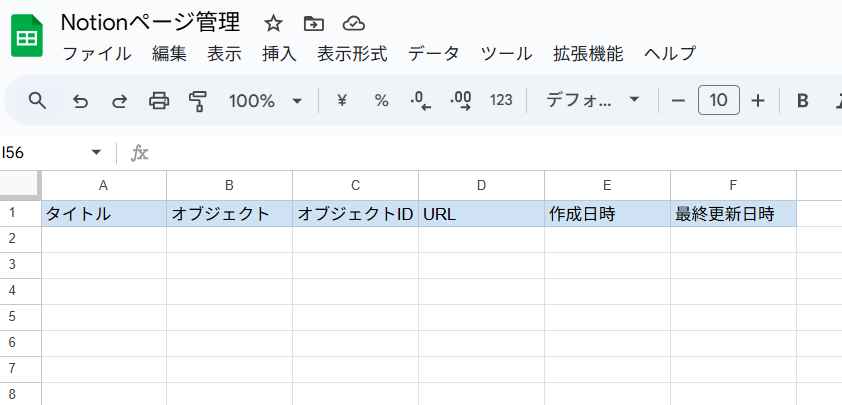The height and width of the screenshot is (405, 842).
Task: Rename the Notionページ管理 title
Action: click(150, 23)
